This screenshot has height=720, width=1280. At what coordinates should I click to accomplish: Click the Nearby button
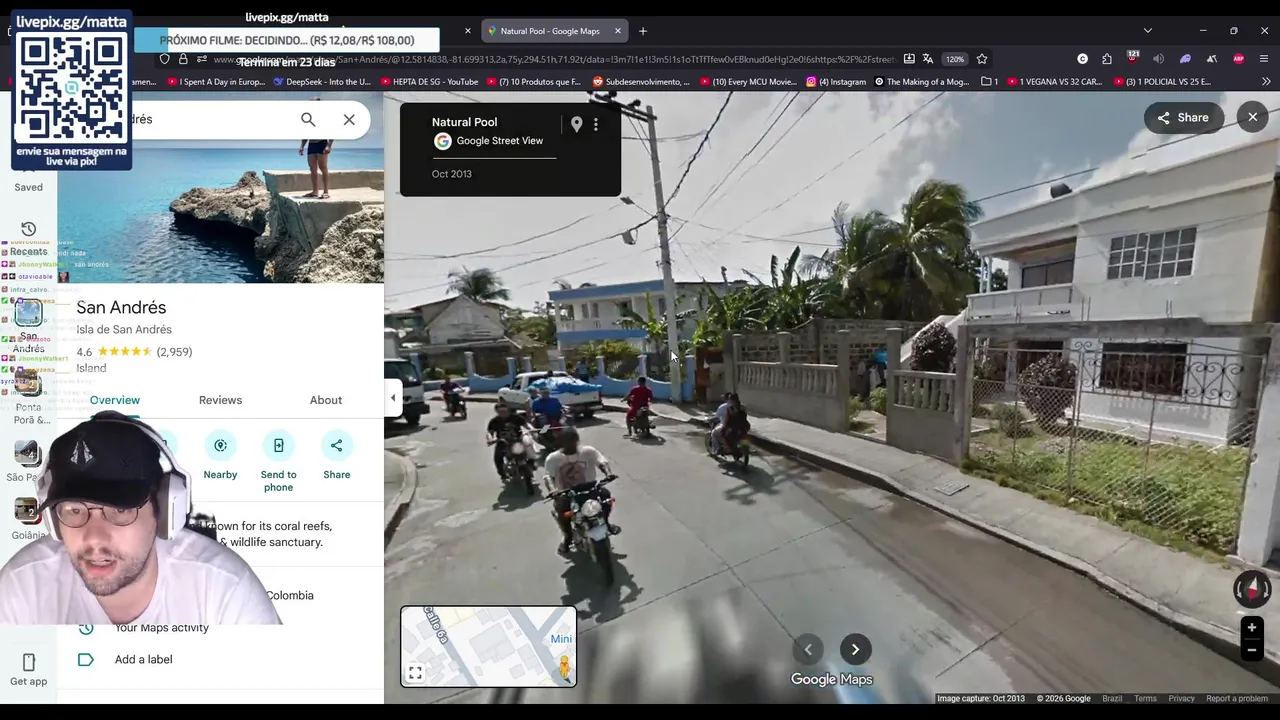coord(220,454)
